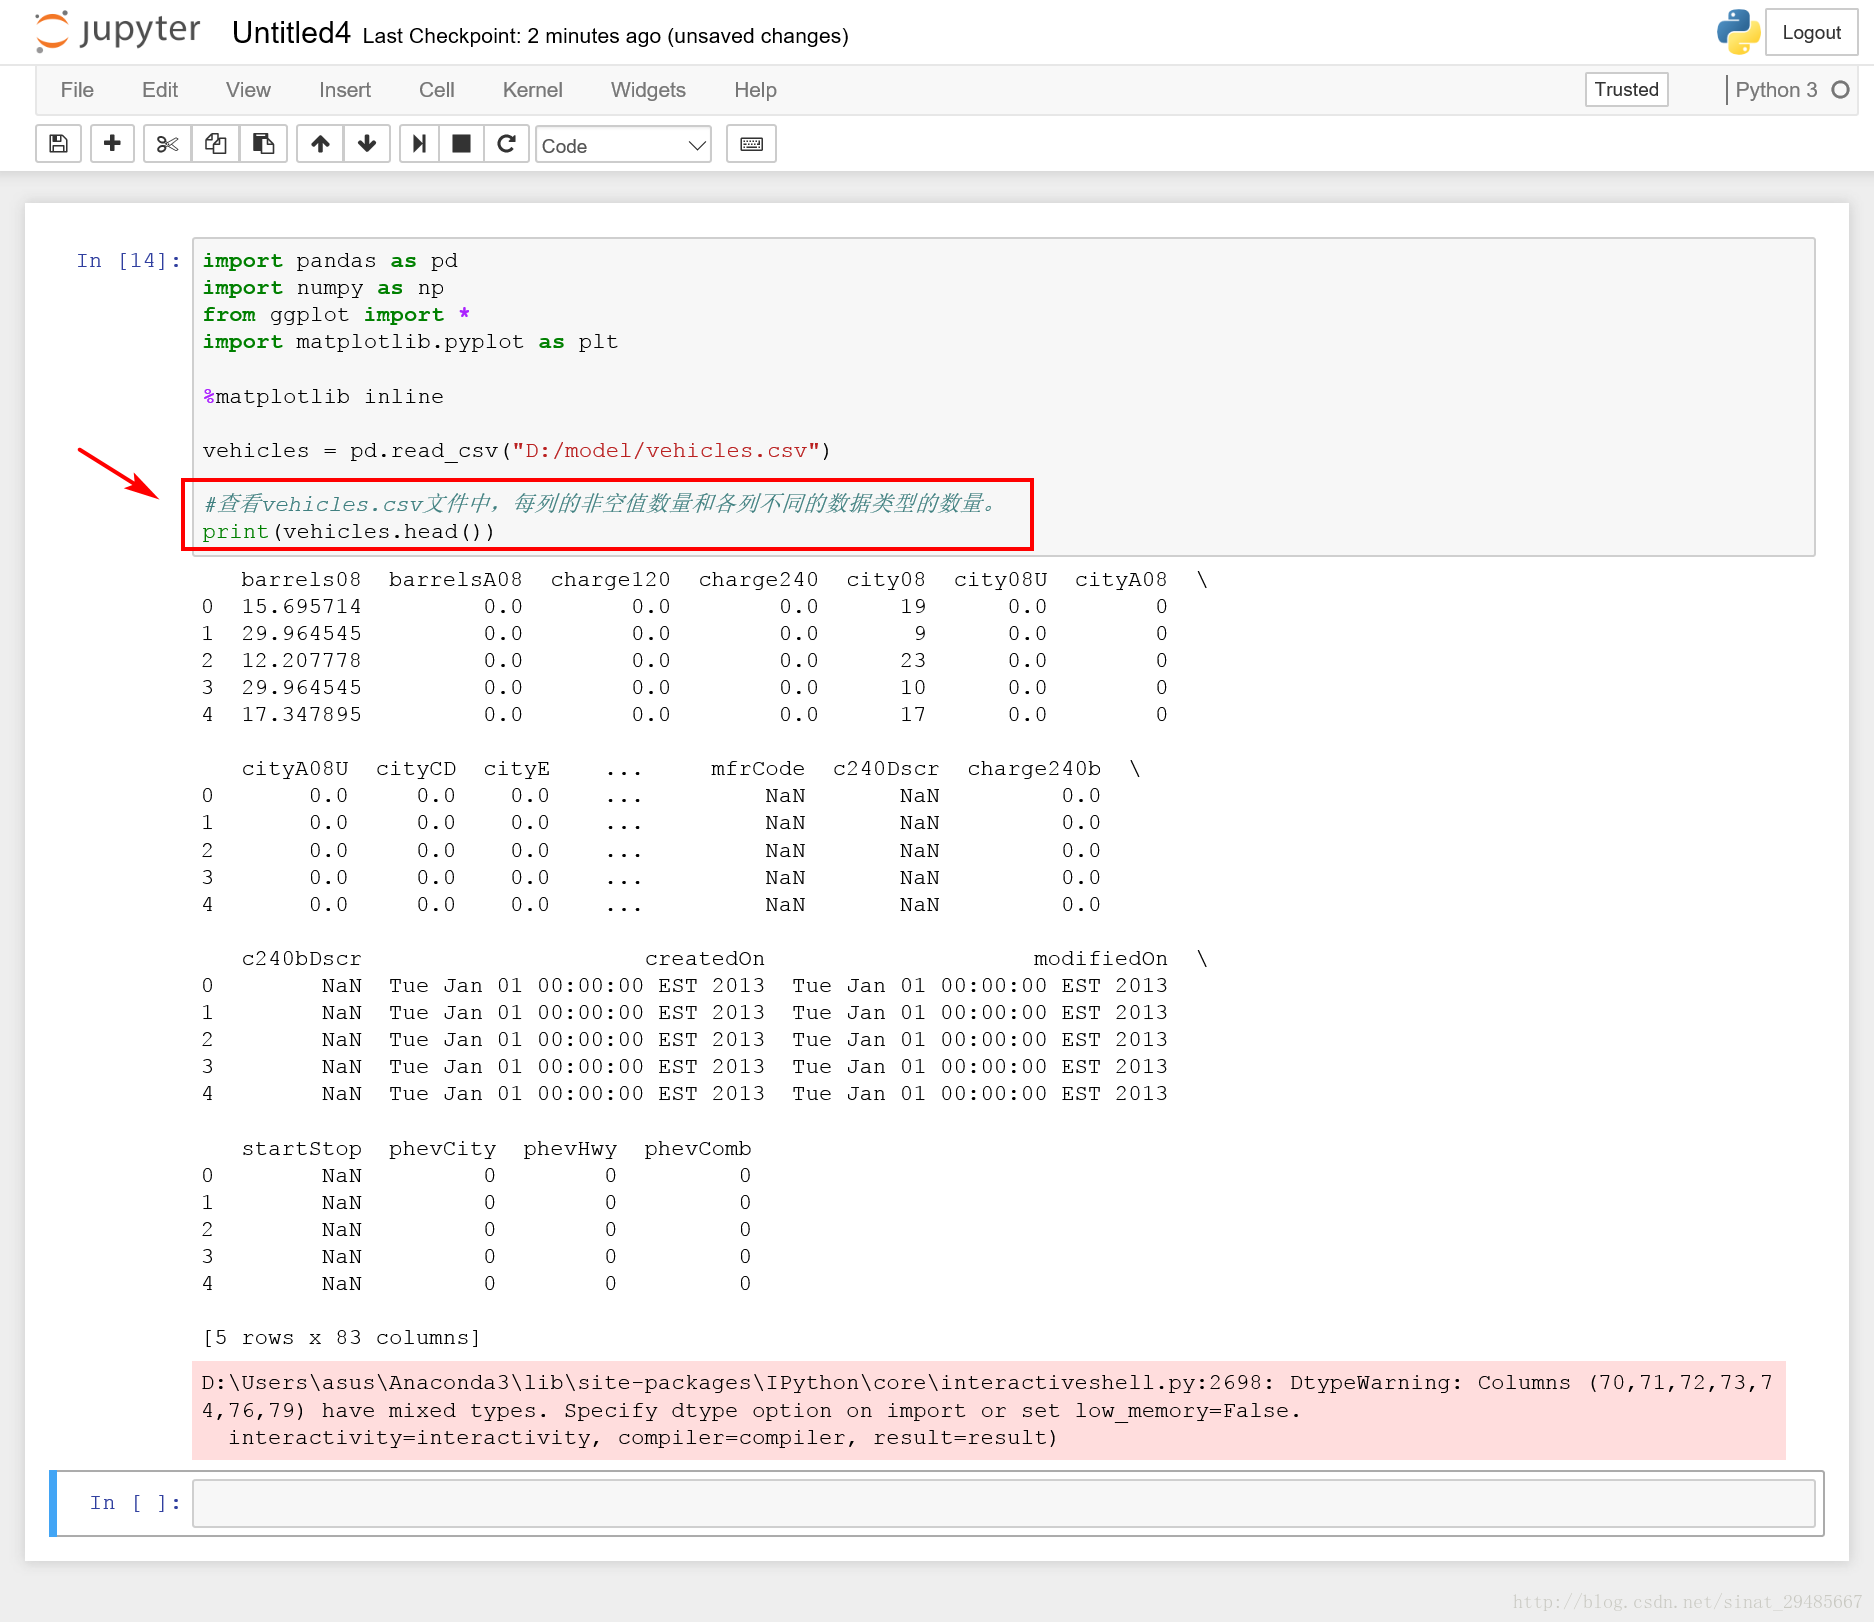Open the Insert menu
The height and width of the screenshot is (1622, 1874).
345,90
